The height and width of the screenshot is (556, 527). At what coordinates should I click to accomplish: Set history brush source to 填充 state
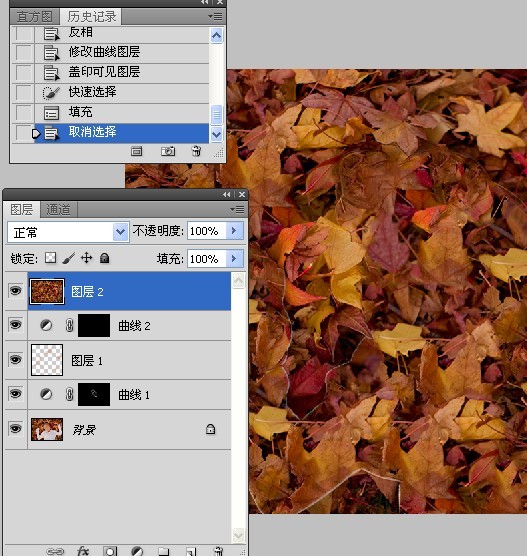tap(23, 112)
